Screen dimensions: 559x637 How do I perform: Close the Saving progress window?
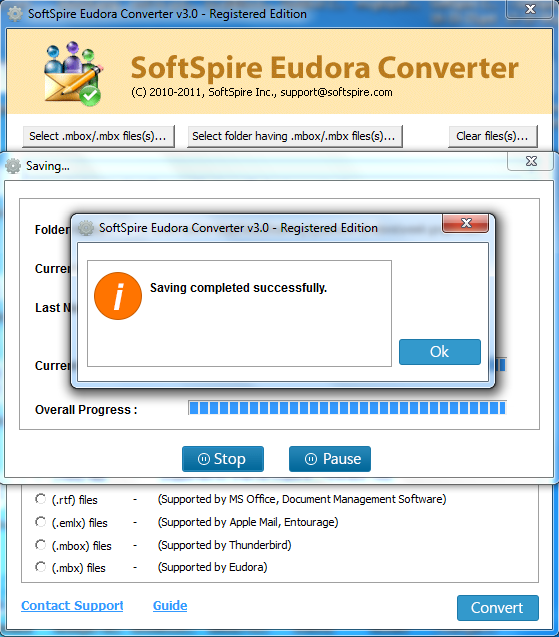[531, 161]
